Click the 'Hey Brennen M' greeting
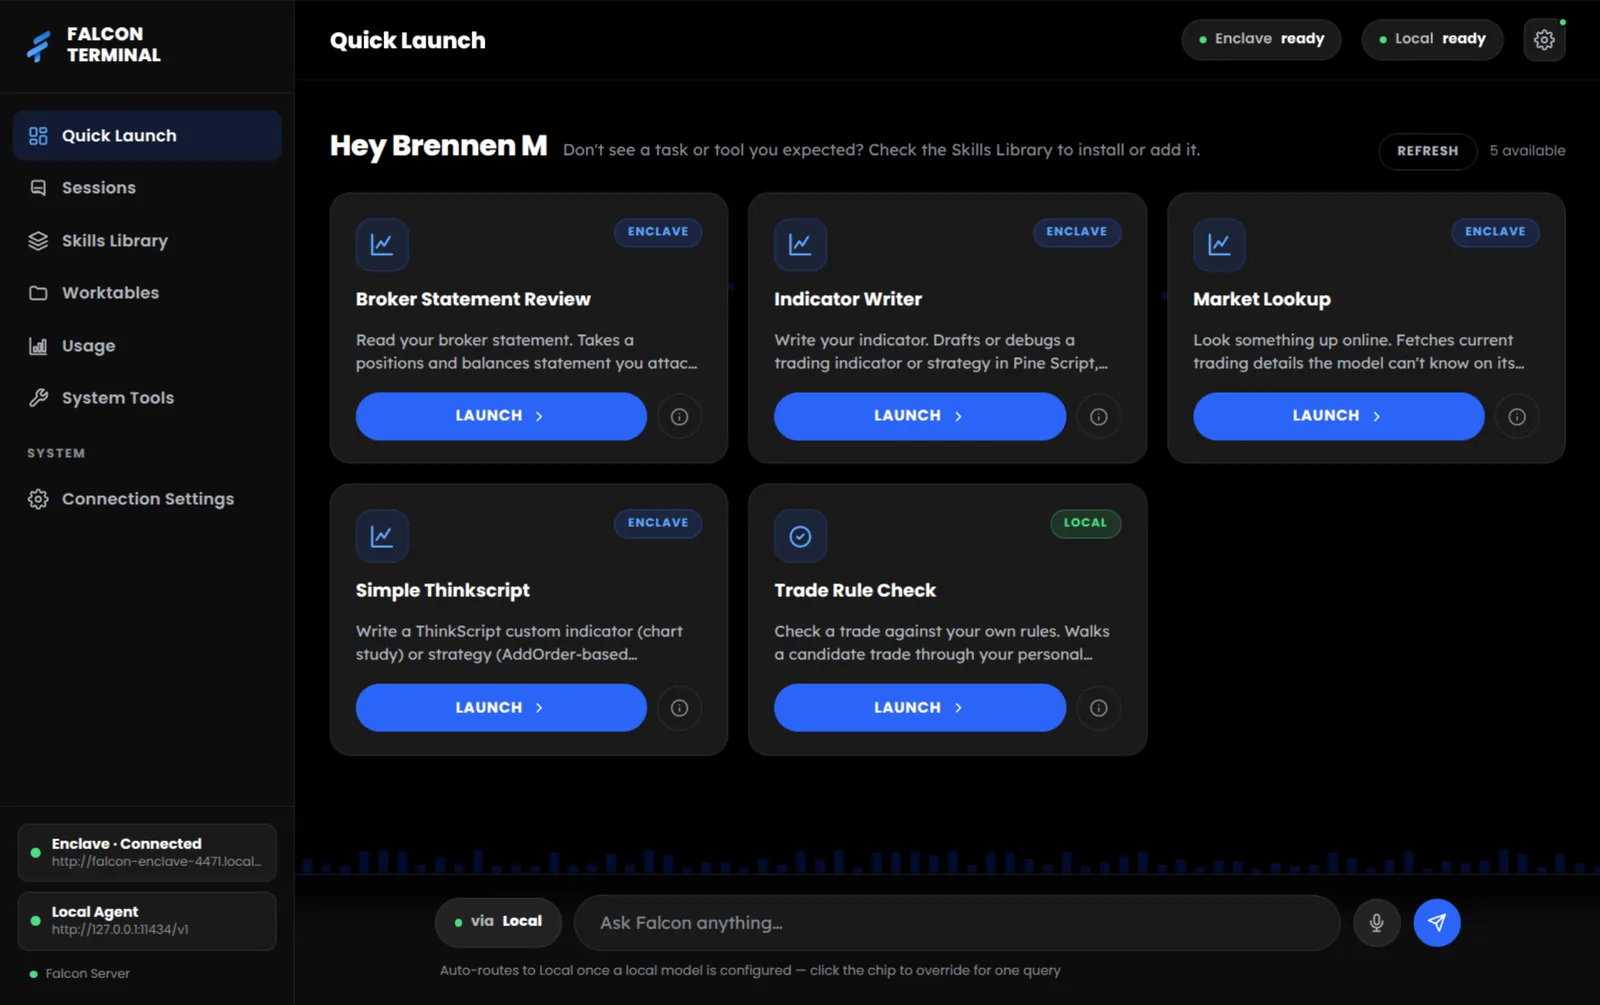The width and height of the screenshot is (1600, 1005). 439,146
